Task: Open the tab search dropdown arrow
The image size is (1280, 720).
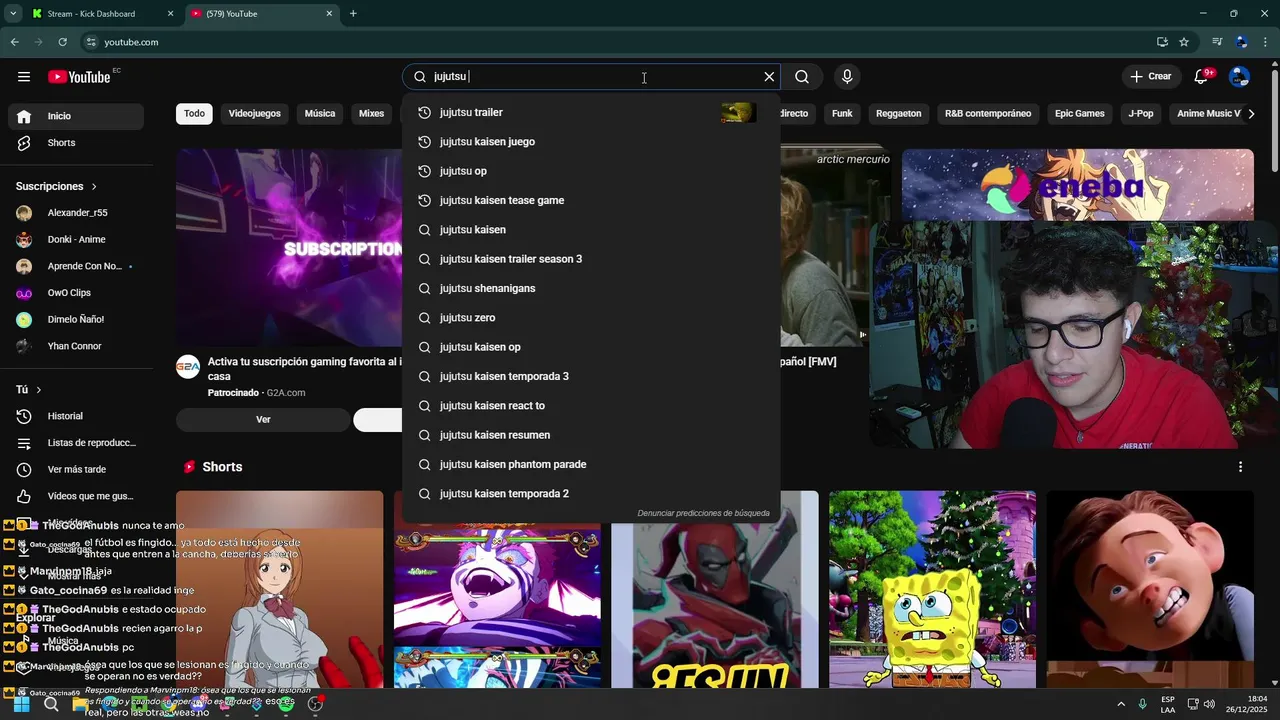Action: [x=12, y=14]
